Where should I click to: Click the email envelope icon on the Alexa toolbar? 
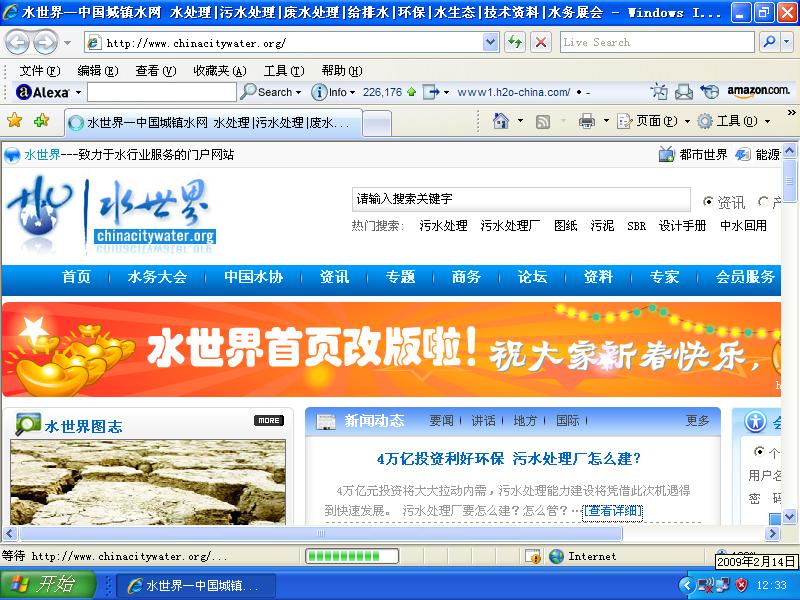point(682,91)
